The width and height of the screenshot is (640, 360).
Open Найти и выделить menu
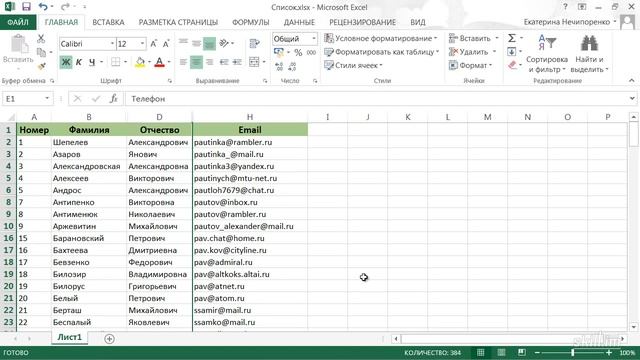[x=589, y=54]
